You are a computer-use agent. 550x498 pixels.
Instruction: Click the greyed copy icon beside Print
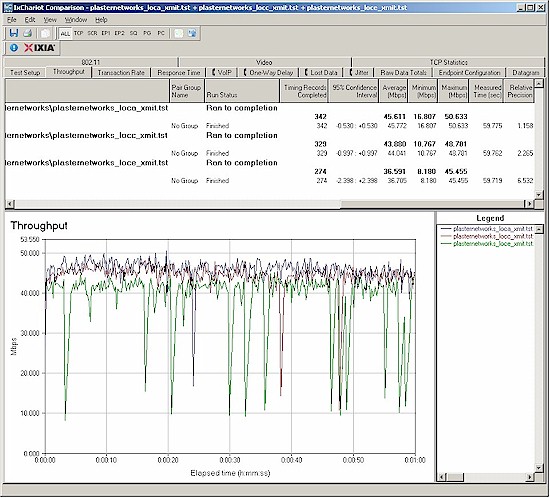(x=45, y=33)
